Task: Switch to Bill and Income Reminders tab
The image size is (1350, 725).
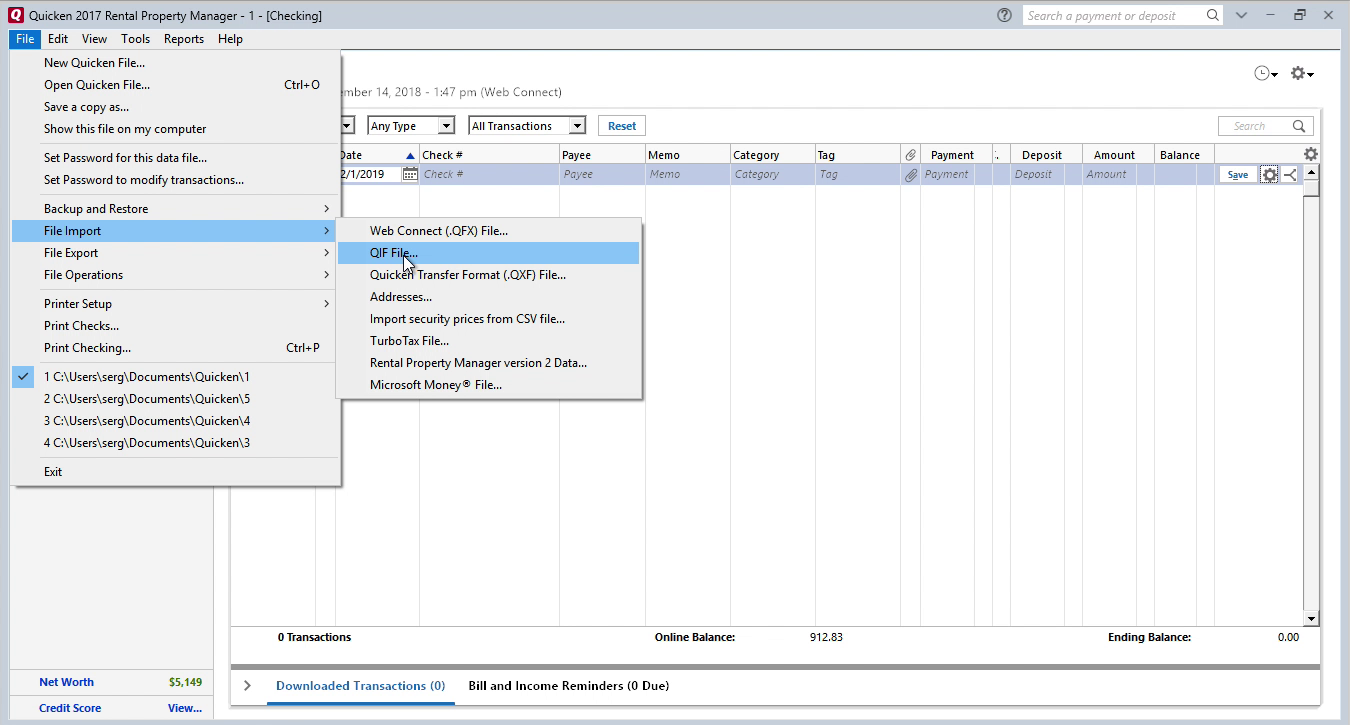Action: click(x=569, y=686)
